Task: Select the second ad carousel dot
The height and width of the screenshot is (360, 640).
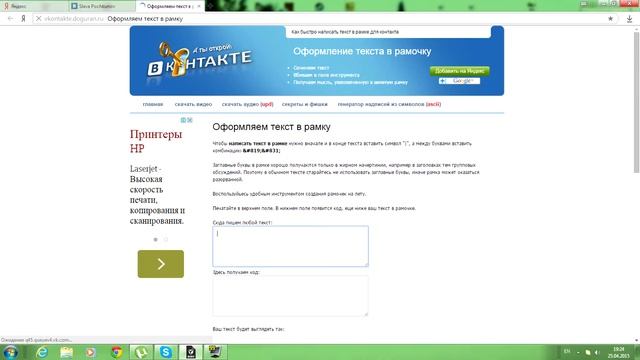Action: point(166,240)
